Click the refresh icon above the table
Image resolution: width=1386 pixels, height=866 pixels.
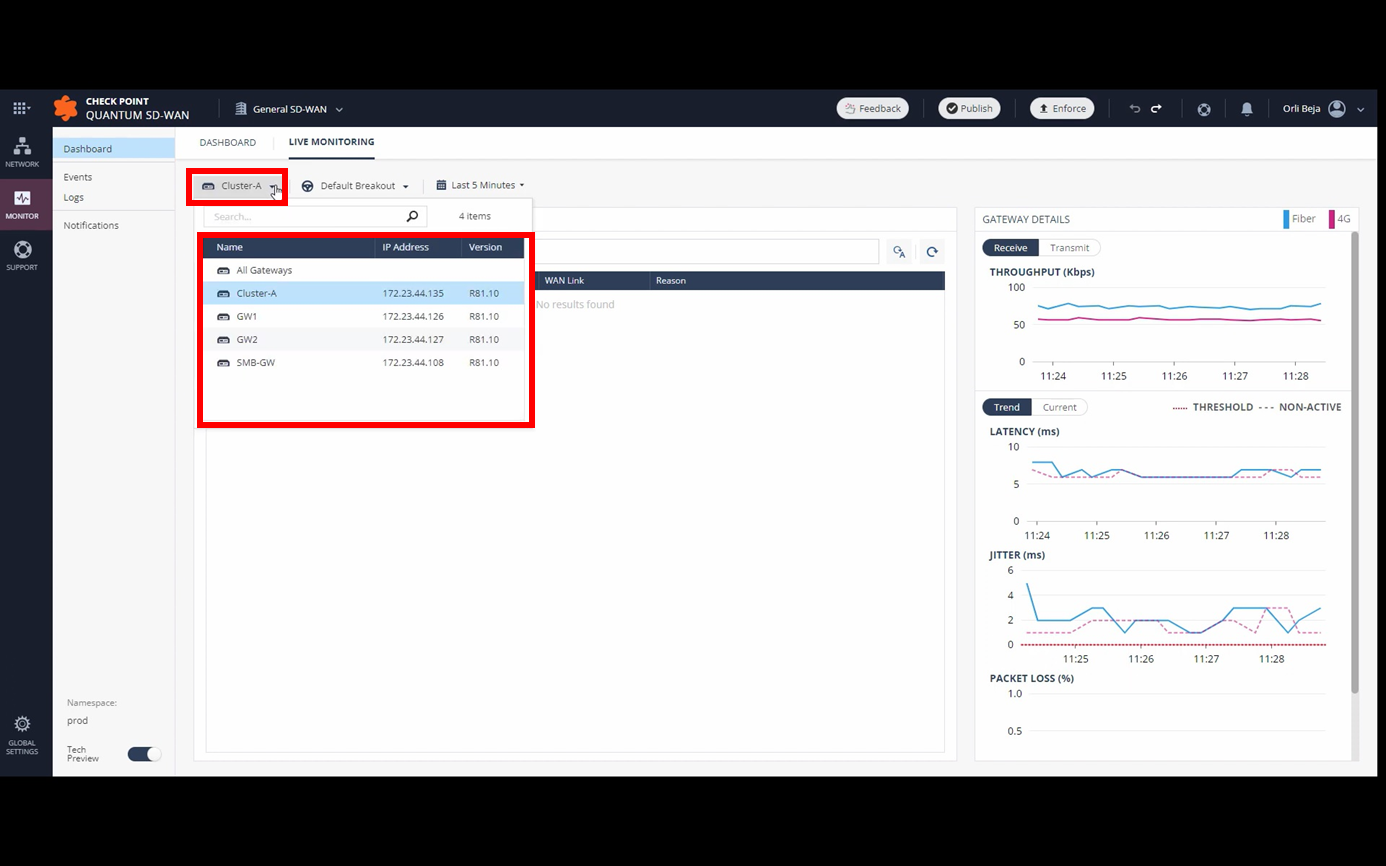click(x=932, y=252)
